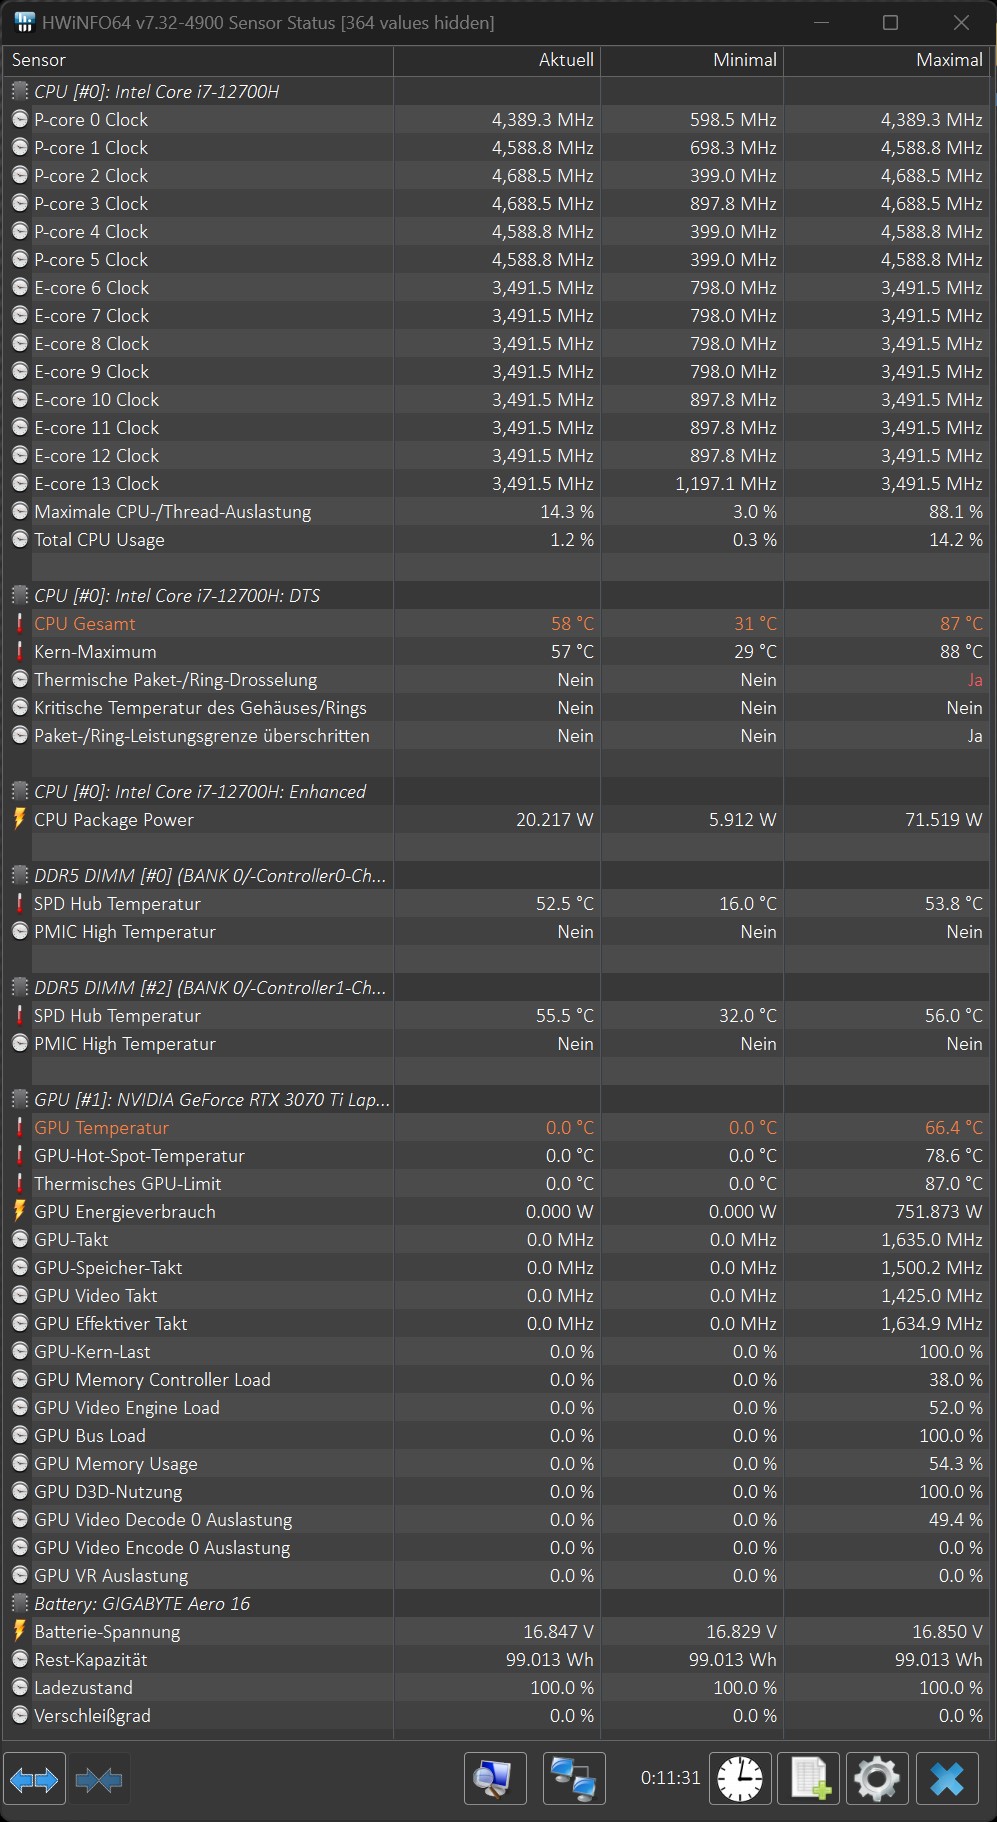Close sensors with the blue X icon
The height and width of the screenshot is (1822, 997).
click(947, 1779)
